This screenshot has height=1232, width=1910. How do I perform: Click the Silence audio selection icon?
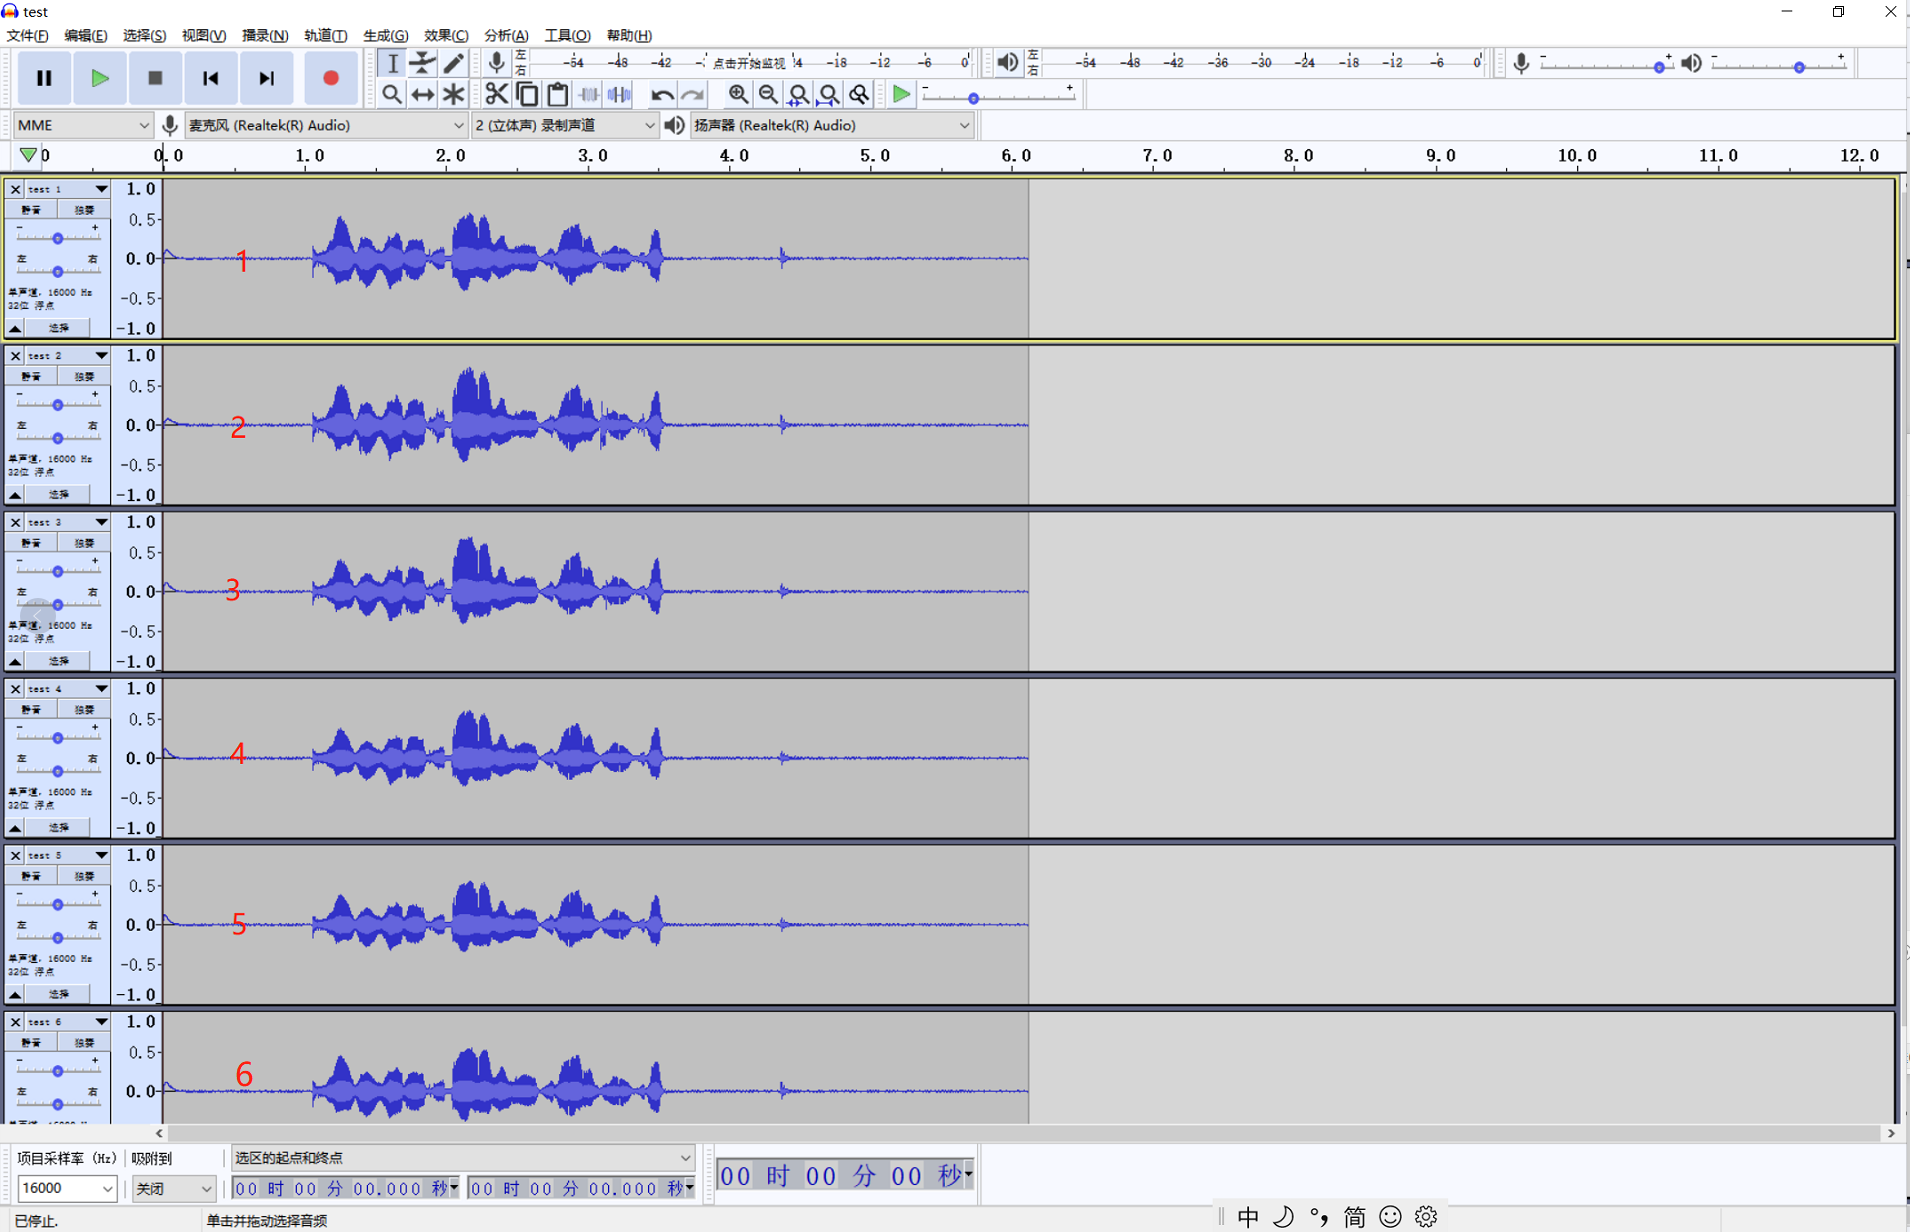tap(619, 94)
